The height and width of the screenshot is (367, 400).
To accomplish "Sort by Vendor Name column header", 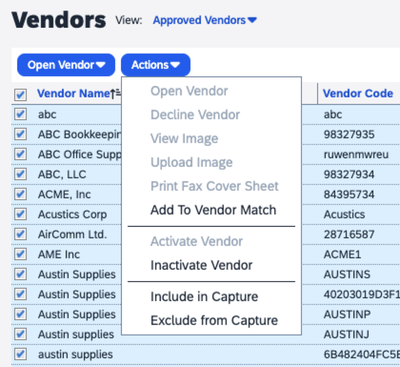I will [73, 94].
